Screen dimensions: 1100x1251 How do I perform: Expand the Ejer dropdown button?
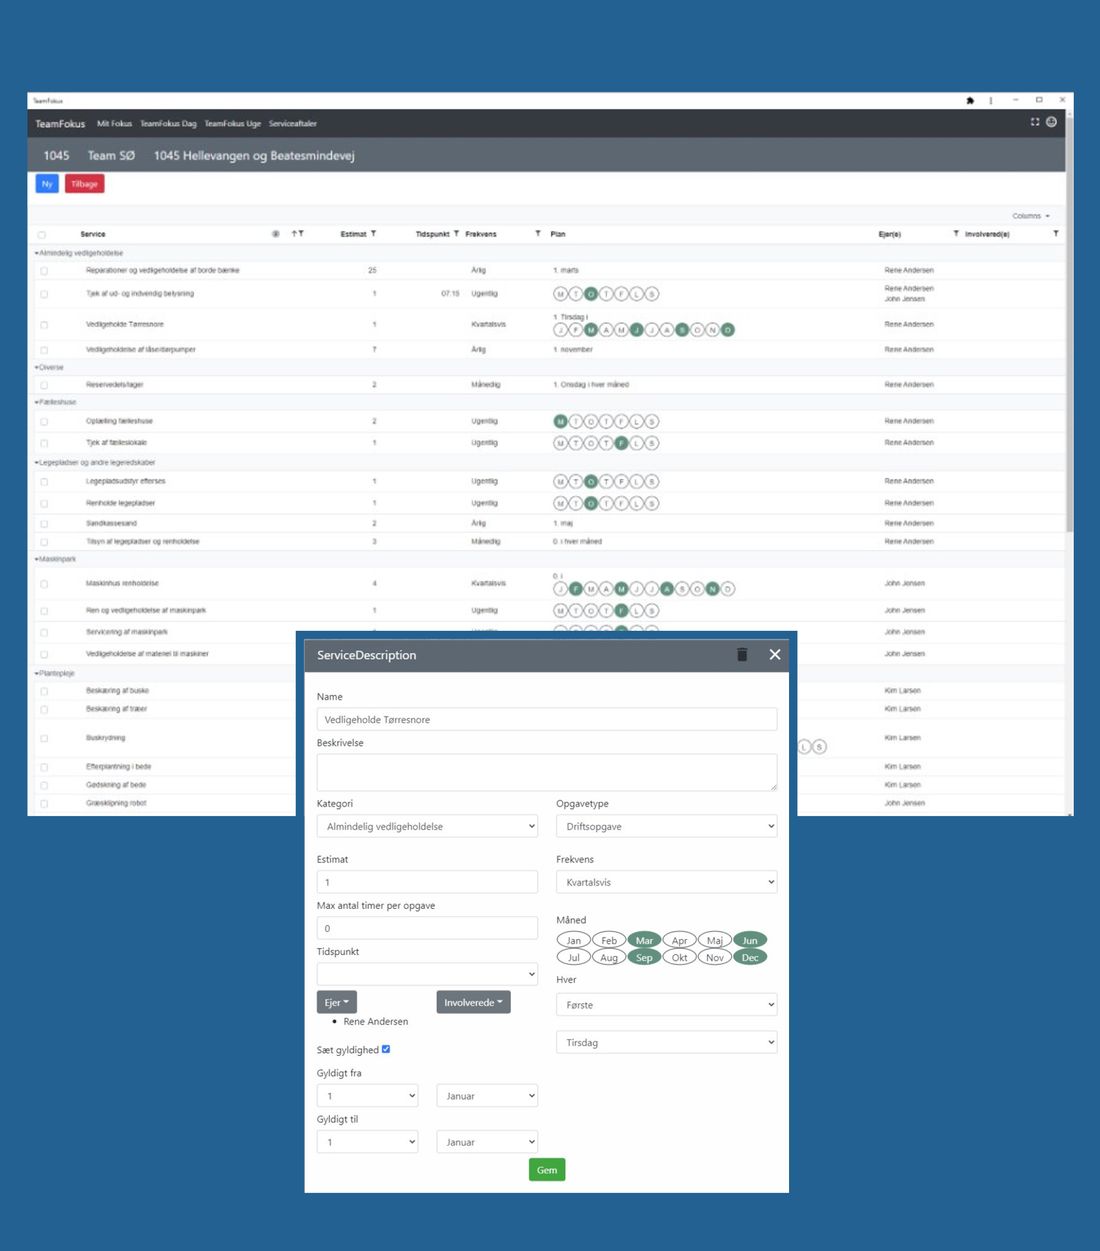pos(337,1002)
